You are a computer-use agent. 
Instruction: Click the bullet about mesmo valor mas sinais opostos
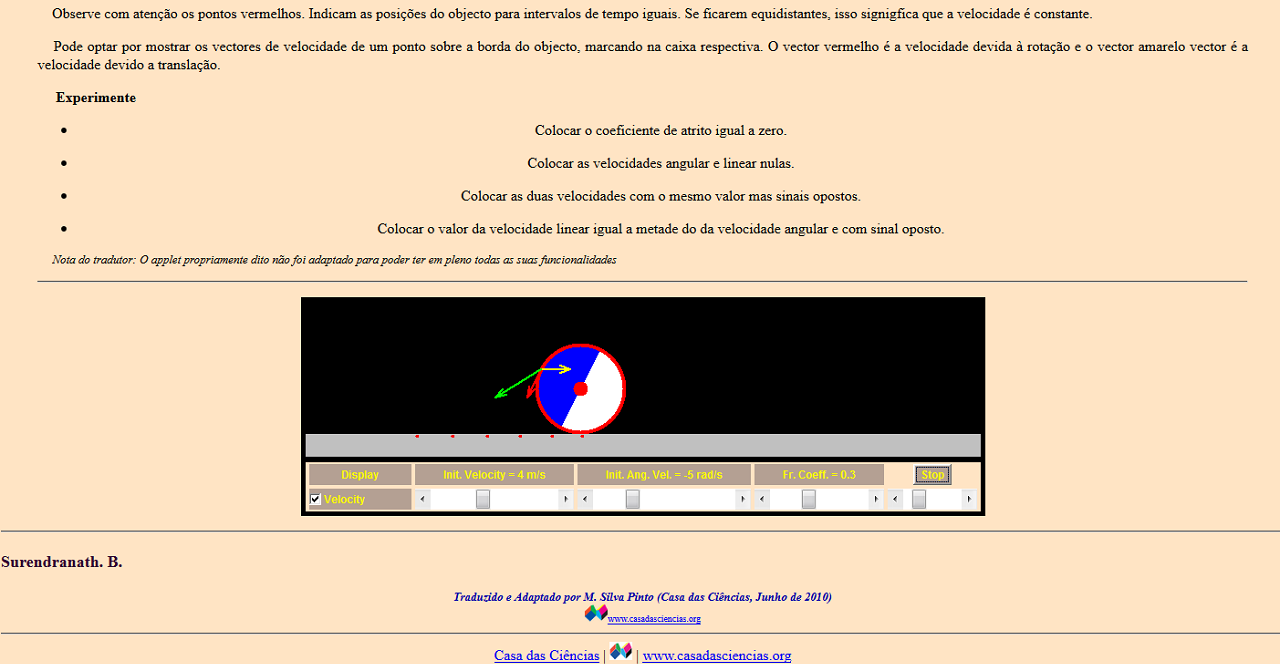(661, 196)
